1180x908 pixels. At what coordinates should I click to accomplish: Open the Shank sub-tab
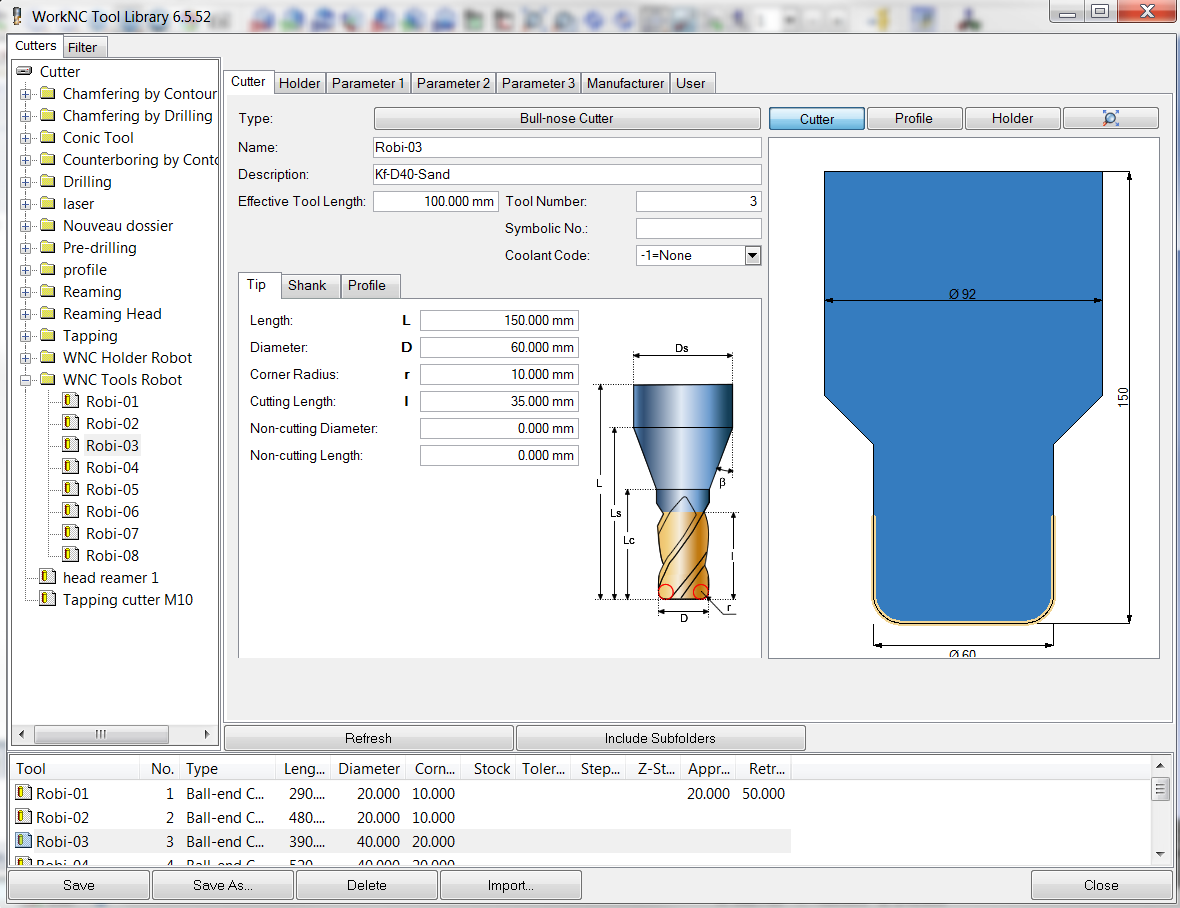[x=307, y=286]
